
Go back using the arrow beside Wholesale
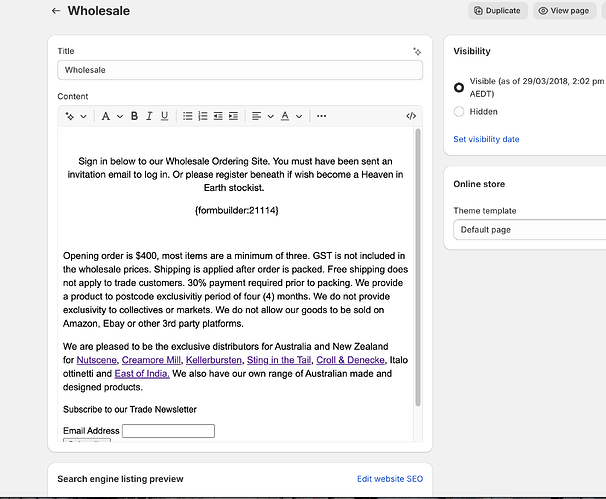point(56,11)
